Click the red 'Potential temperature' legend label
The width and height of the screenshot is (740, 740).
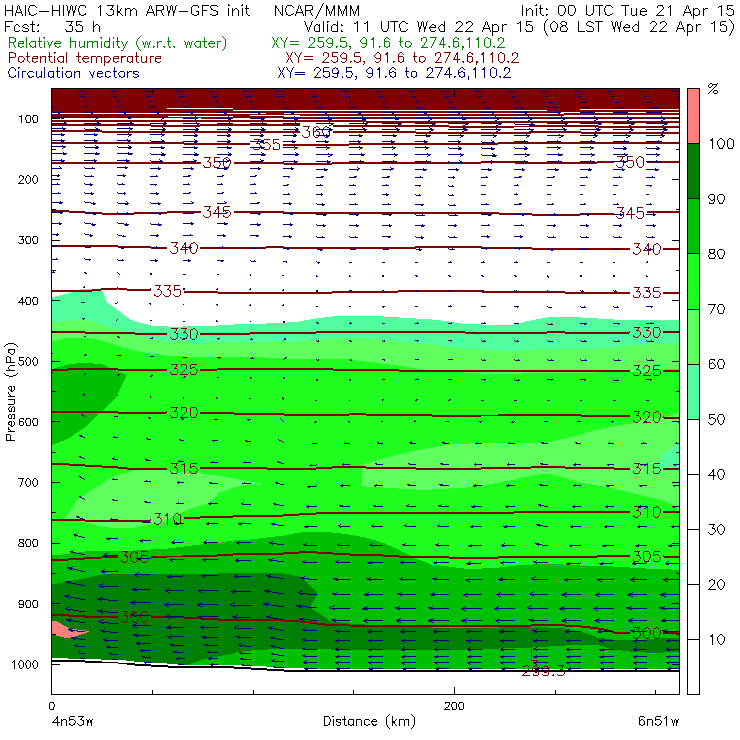85,58
